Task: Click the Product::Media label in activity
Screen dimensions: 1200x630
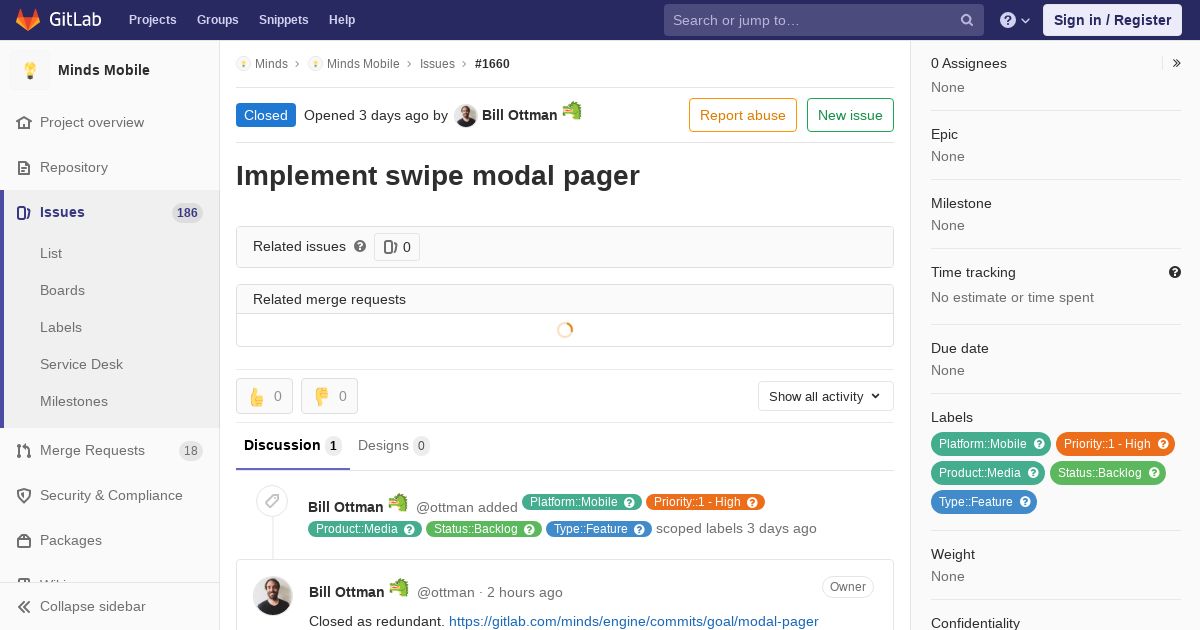Action: click(365, 529)
